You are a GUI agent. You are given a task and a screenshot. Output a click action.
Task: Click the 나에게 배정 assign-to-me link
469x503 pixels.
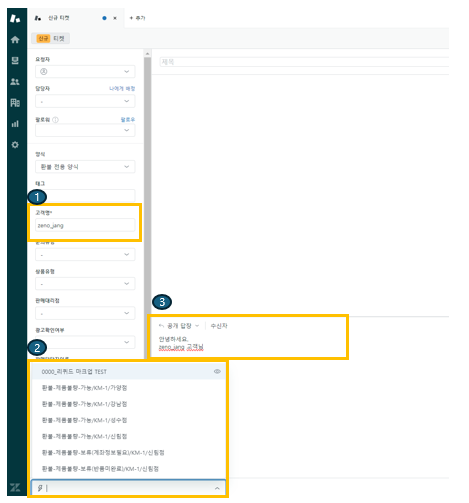coord(122,89)
